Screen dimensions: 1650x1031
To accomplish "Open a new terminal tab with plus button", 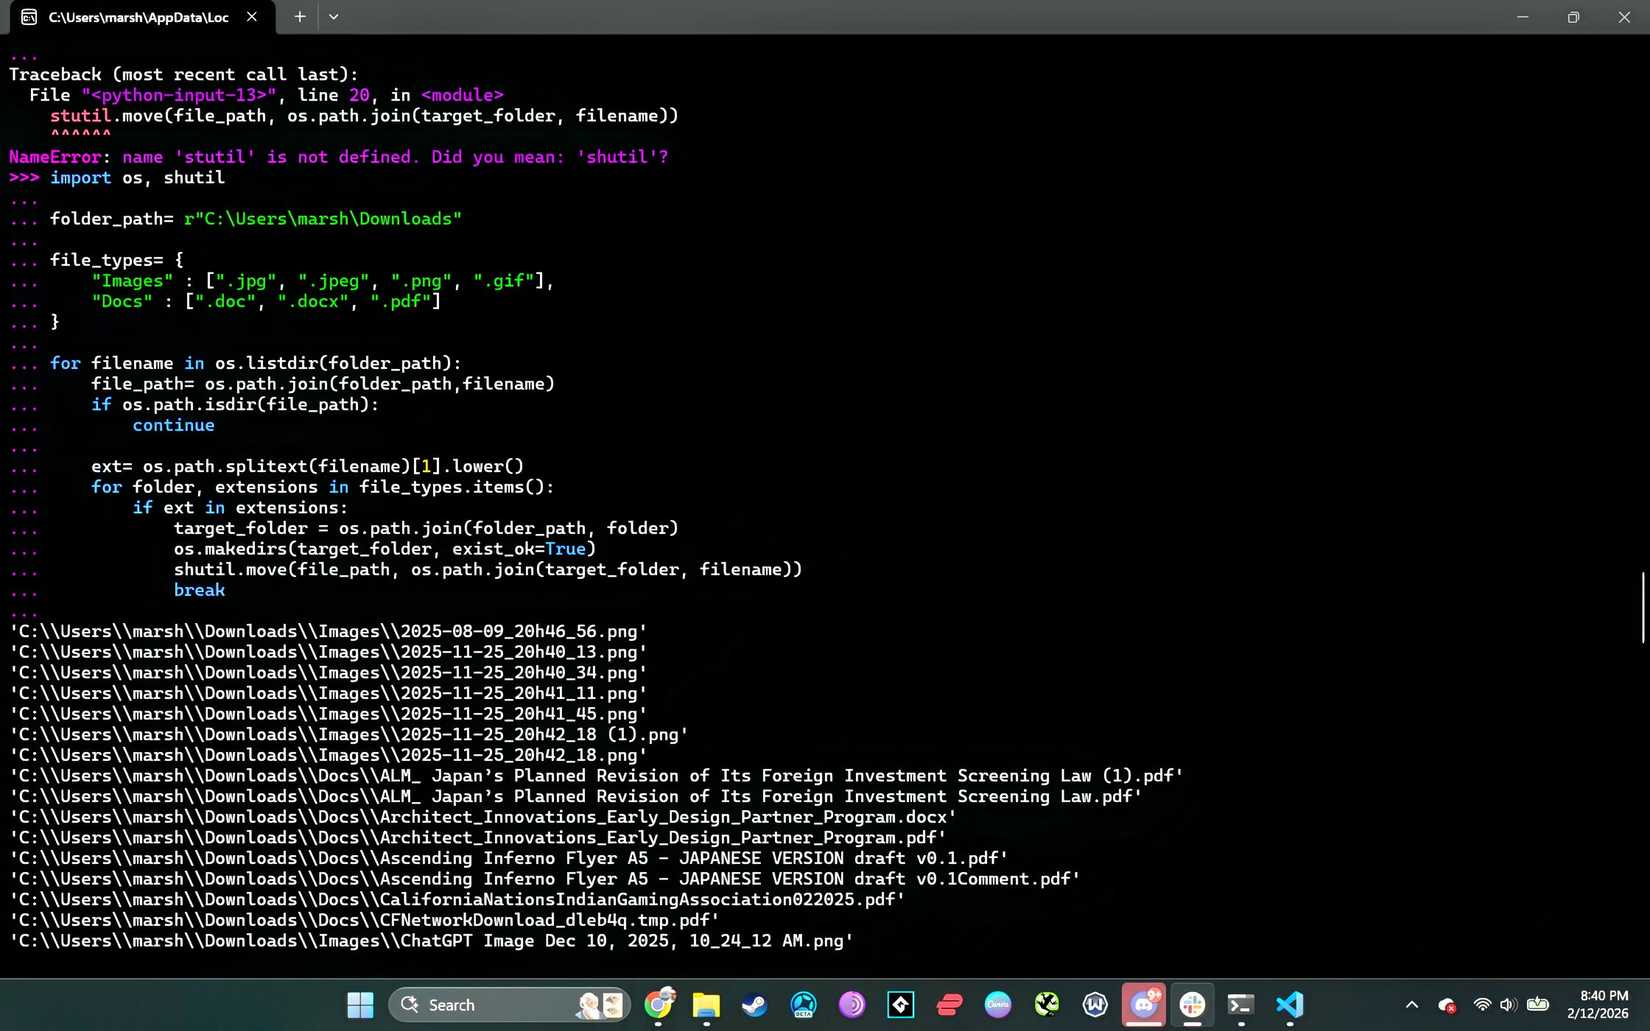I will point(299,16).
